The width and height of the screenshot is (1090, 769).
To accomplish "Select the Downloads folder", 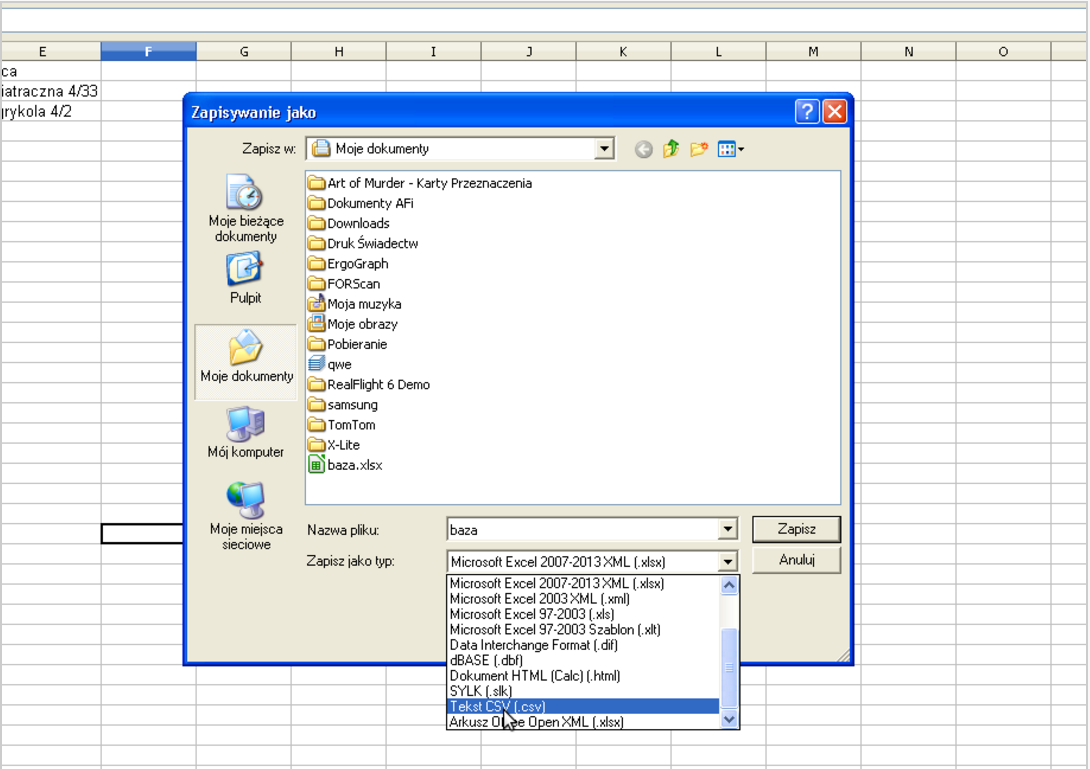I will (x=349, y=223).
